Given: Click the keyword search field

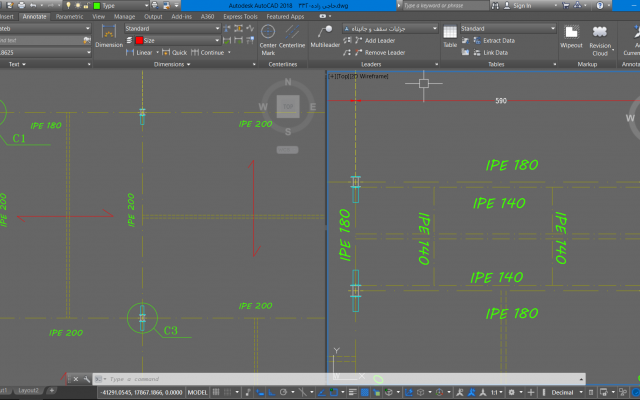Looking at the screenshot, I should [x=445, y=5].
